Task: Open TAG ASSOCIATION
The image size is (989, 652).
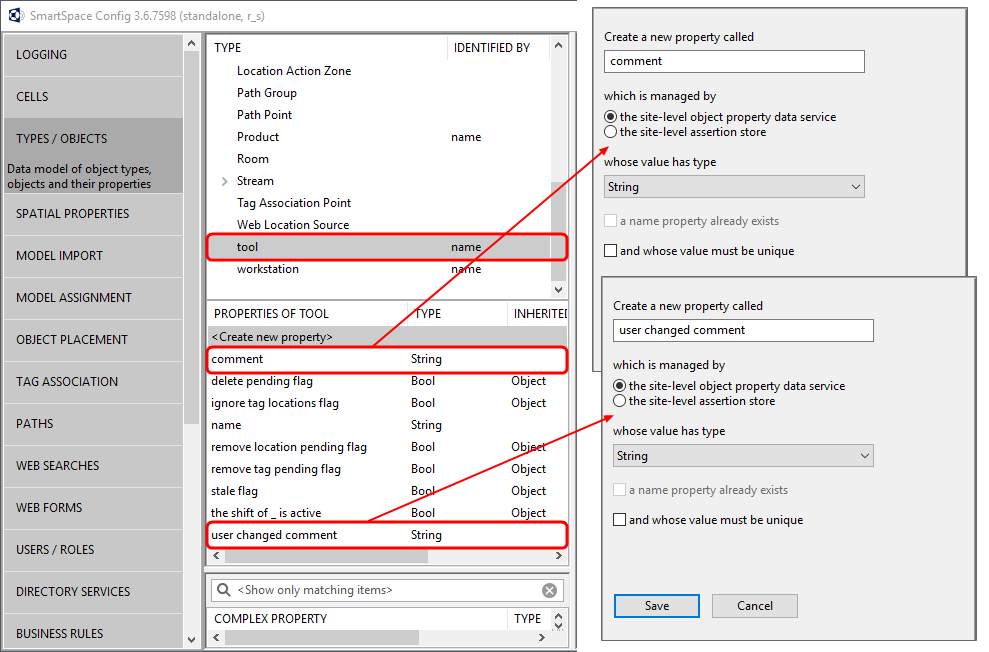Action: [93, 381]
